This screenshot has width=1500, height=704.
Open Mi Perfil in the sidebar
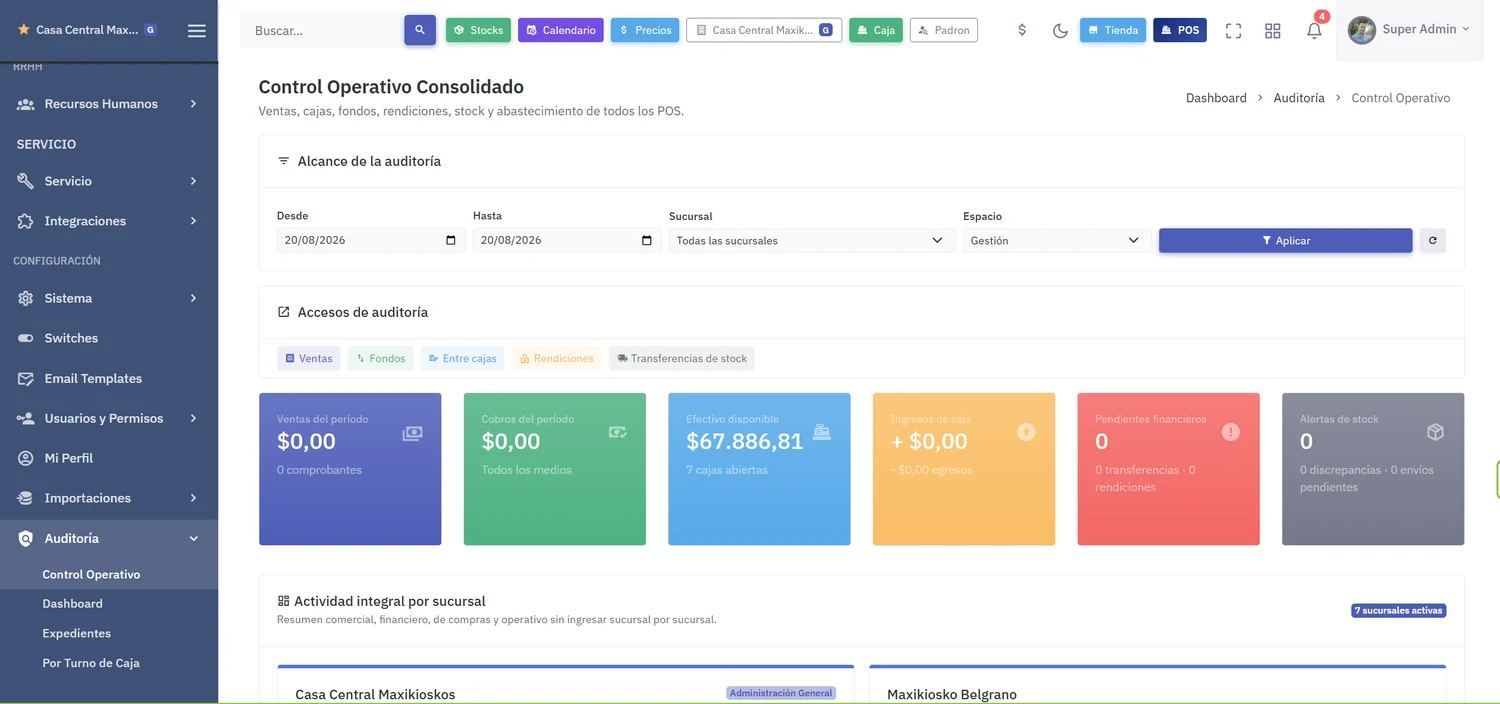tap(108, 458)
